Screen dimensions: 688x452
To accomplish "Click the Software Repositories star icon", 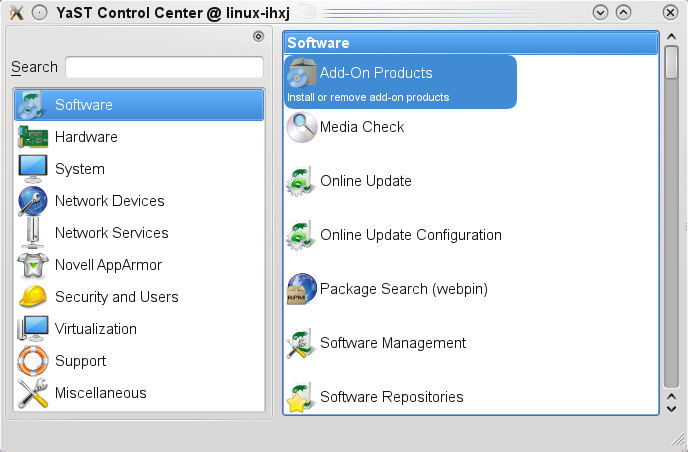I will coord(302,397).
